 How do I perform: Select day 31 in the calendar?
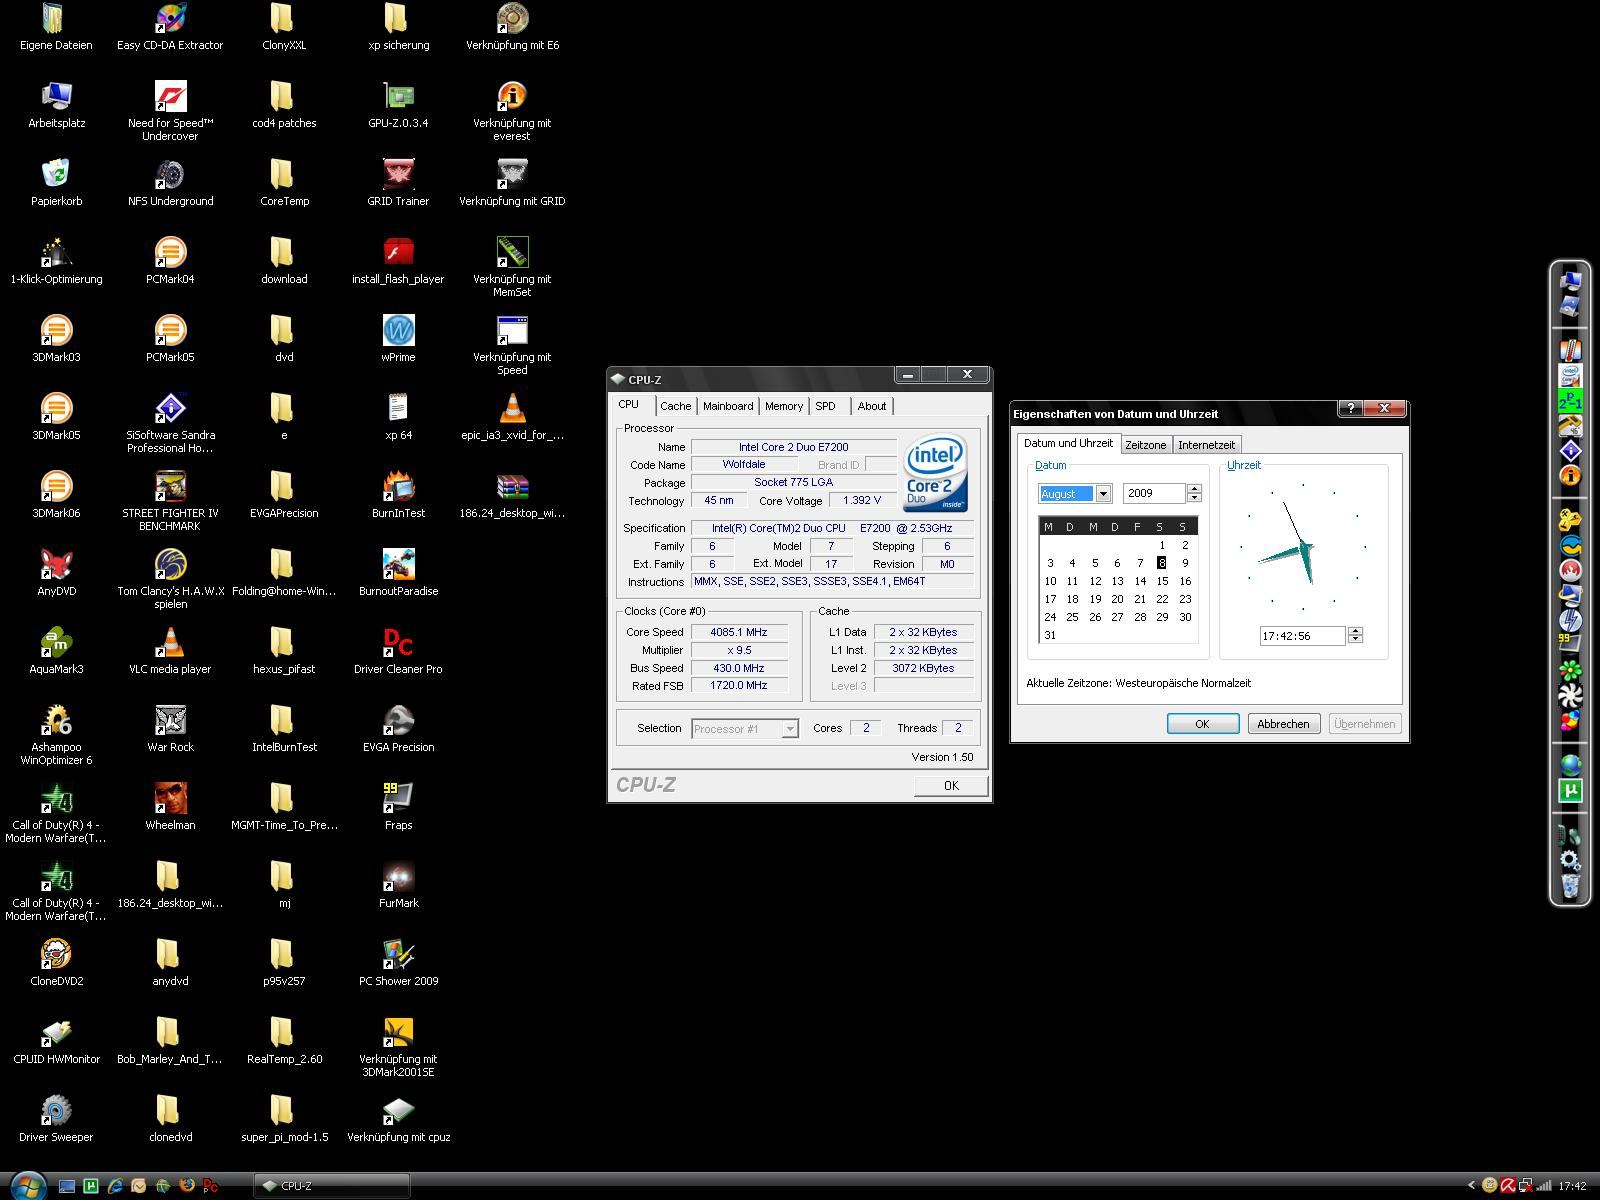tap(1050, 635)
